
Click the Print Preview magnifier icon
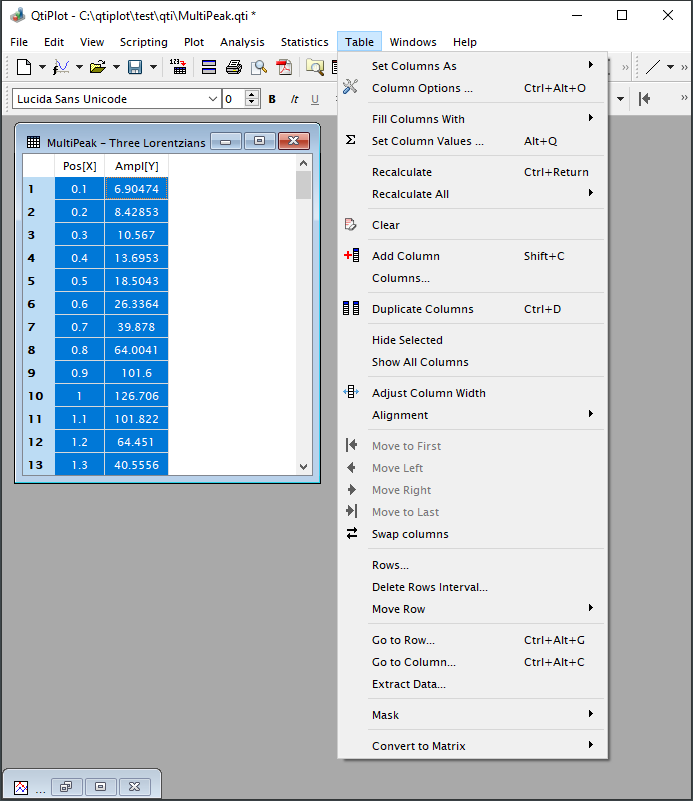[x=259, y=67]
